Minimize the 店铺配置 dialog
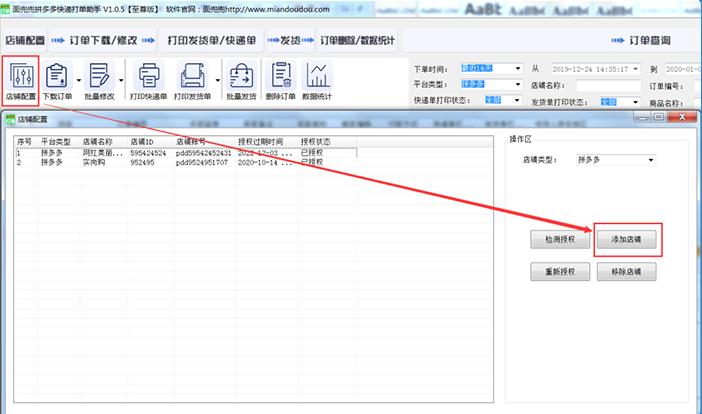702x414 pixels. (x=642, y=117)
